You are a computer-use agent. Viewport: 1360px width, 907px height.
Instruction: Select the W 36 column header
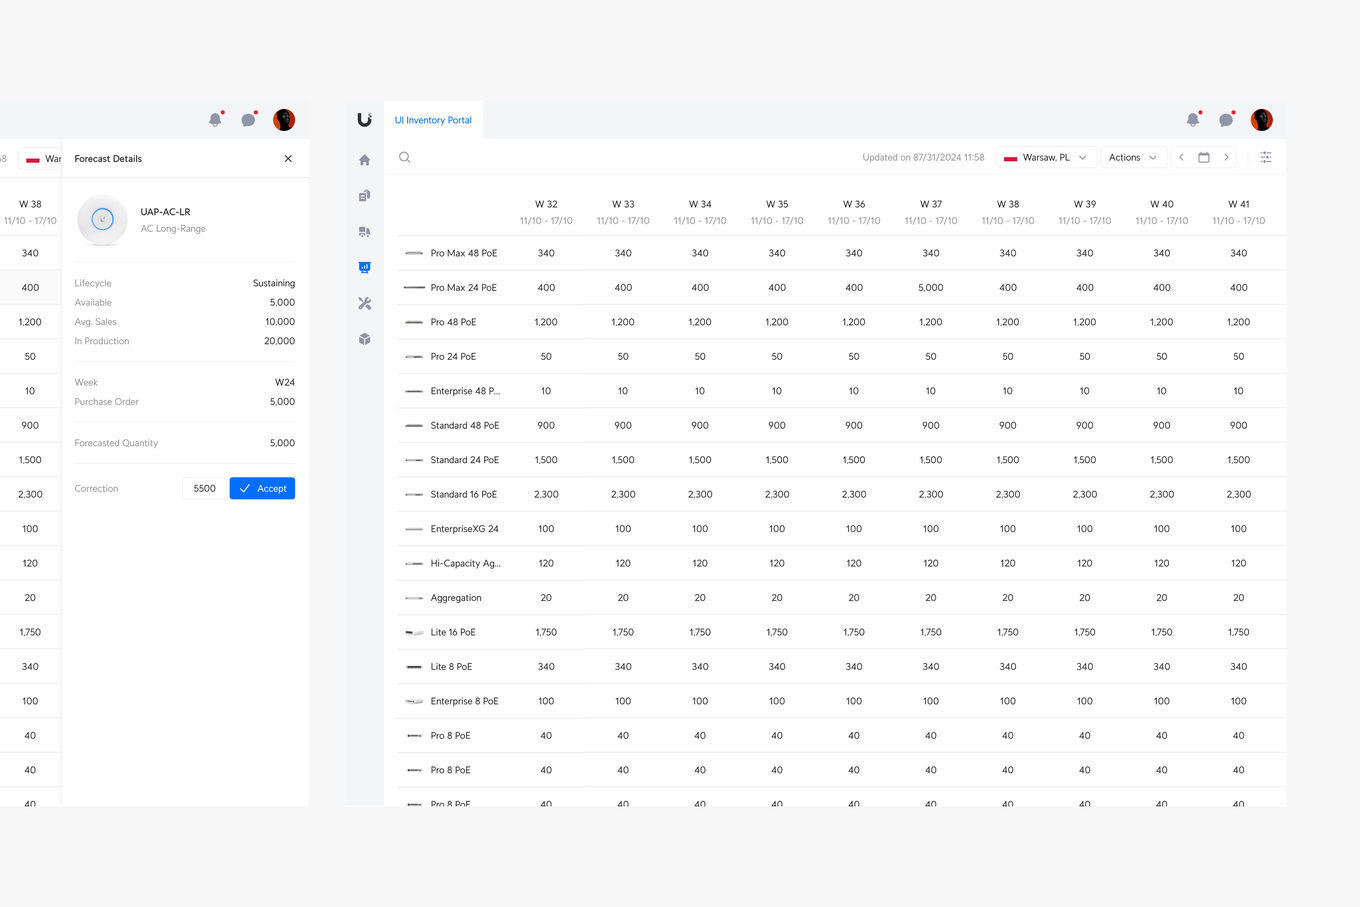[x=854, y=212]
